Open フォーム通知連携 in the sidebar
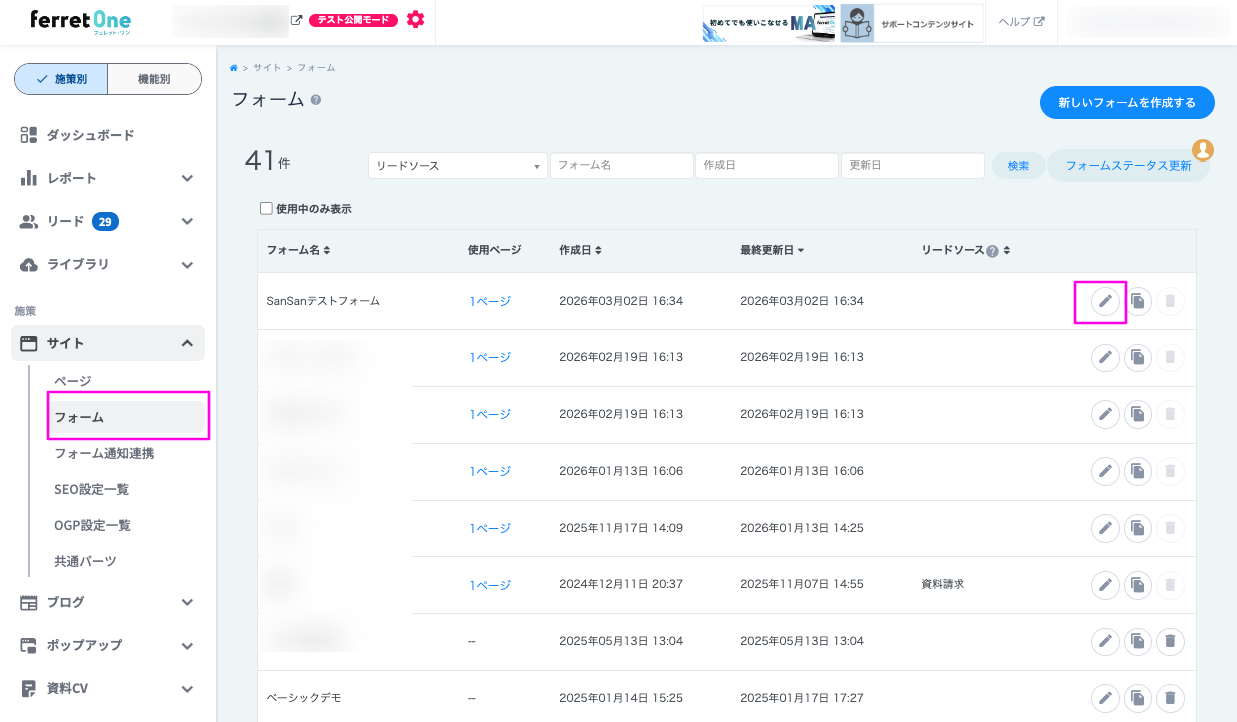The width and height of the screenshot is (1237, 722). 104,453
